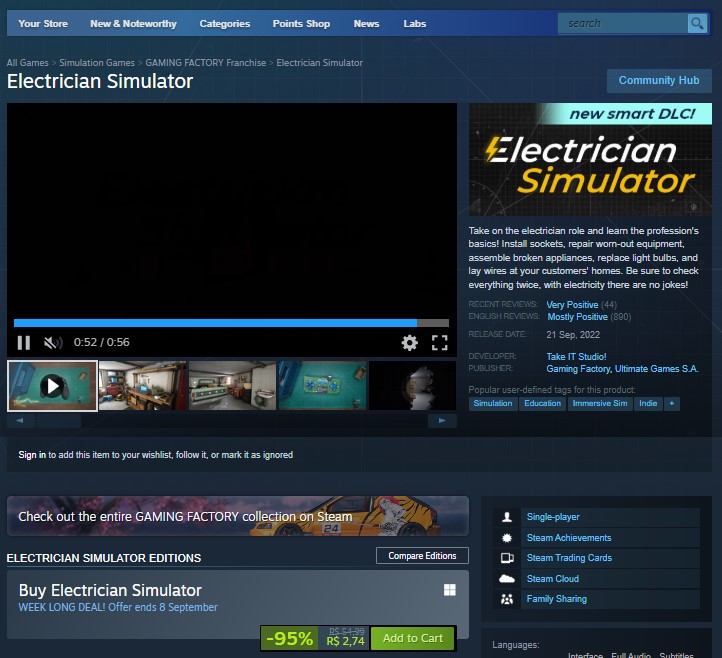
Task: Select the Simulation tag
Action: coord(493,403)
